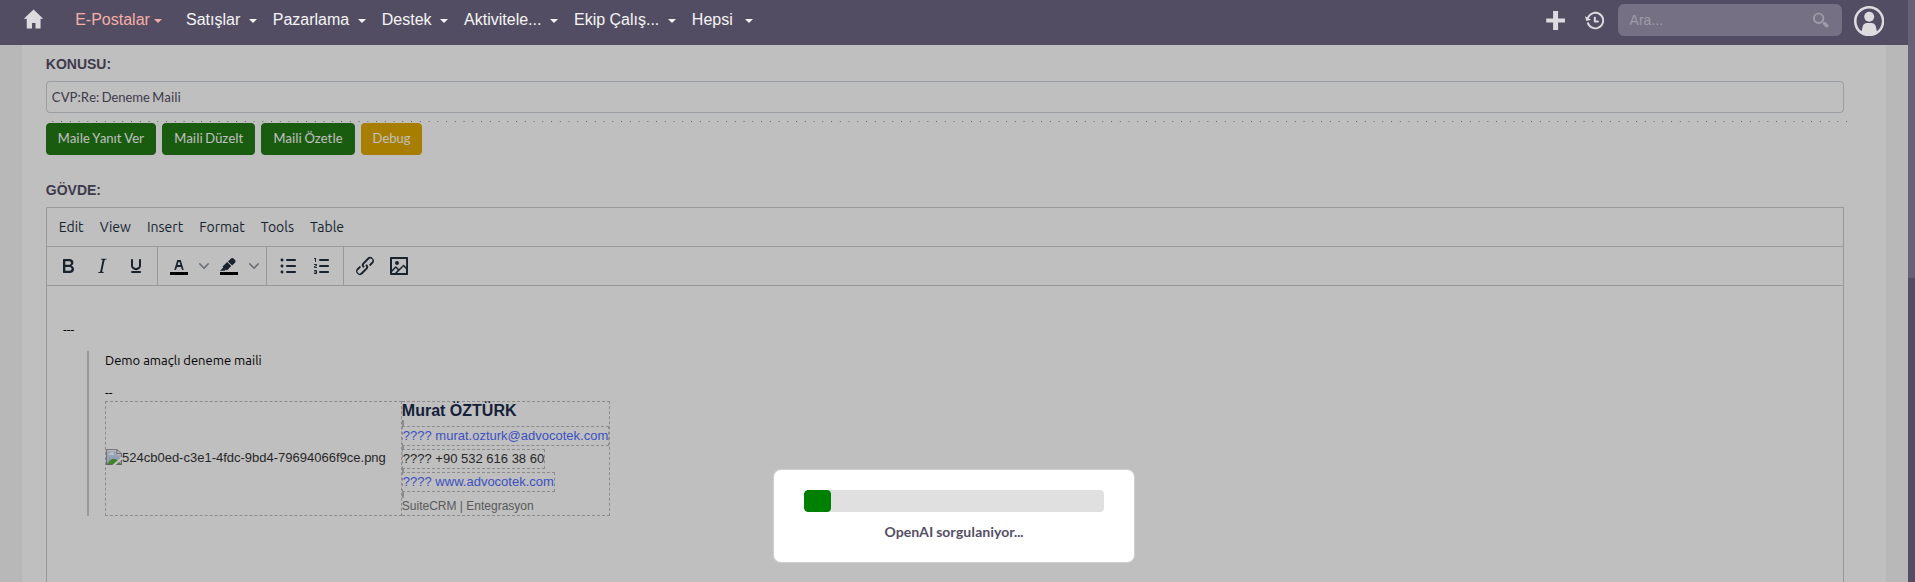1915x582 pixels.
Task: Apply the text color swatch
Action: coord(179,266)
